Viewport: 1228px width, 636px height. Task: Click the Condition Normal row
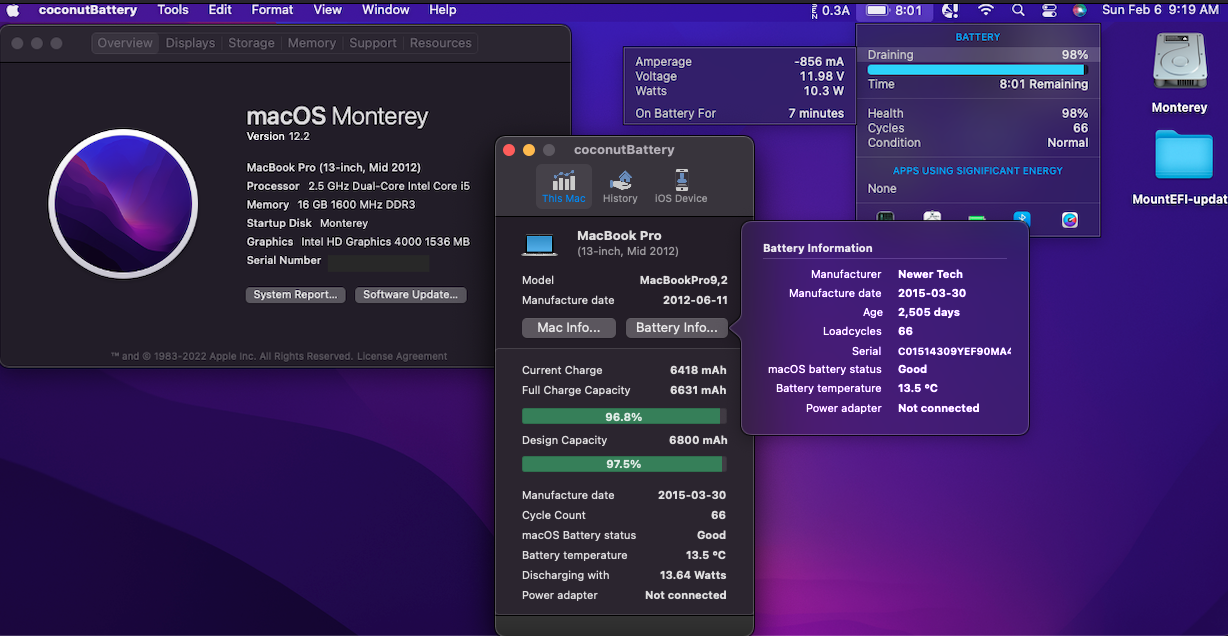coord(977,143)
